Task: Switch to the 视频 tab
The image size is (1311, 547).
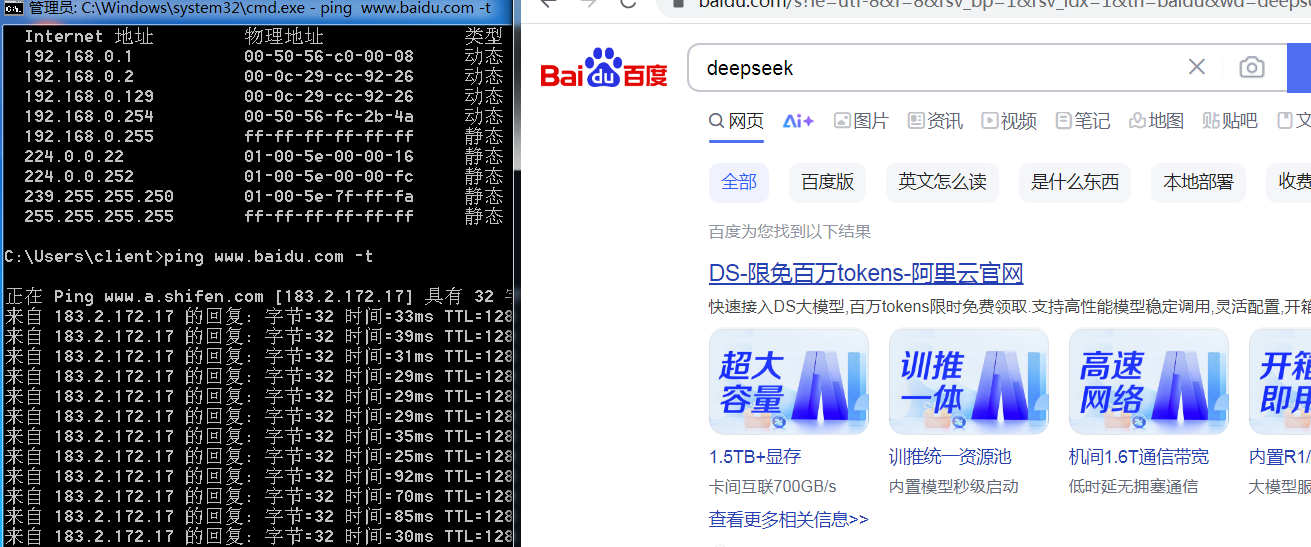Action: pos(1009,121)
